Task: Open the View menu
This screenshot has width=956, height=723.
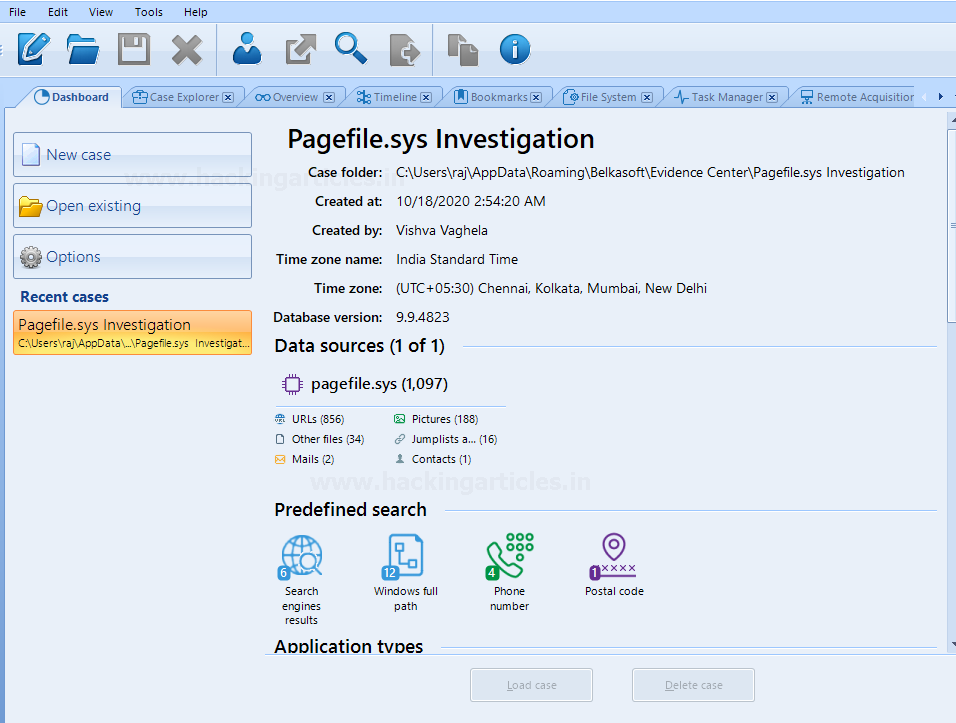Action: point(101,12)
